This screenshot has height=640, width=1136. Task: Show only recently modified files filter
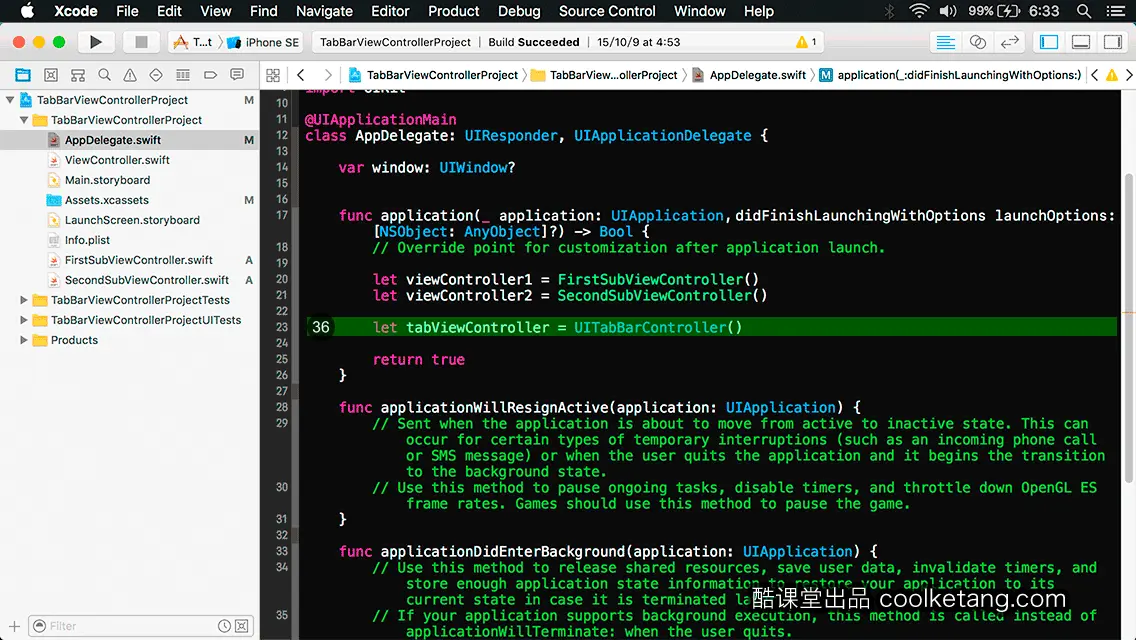225,626
